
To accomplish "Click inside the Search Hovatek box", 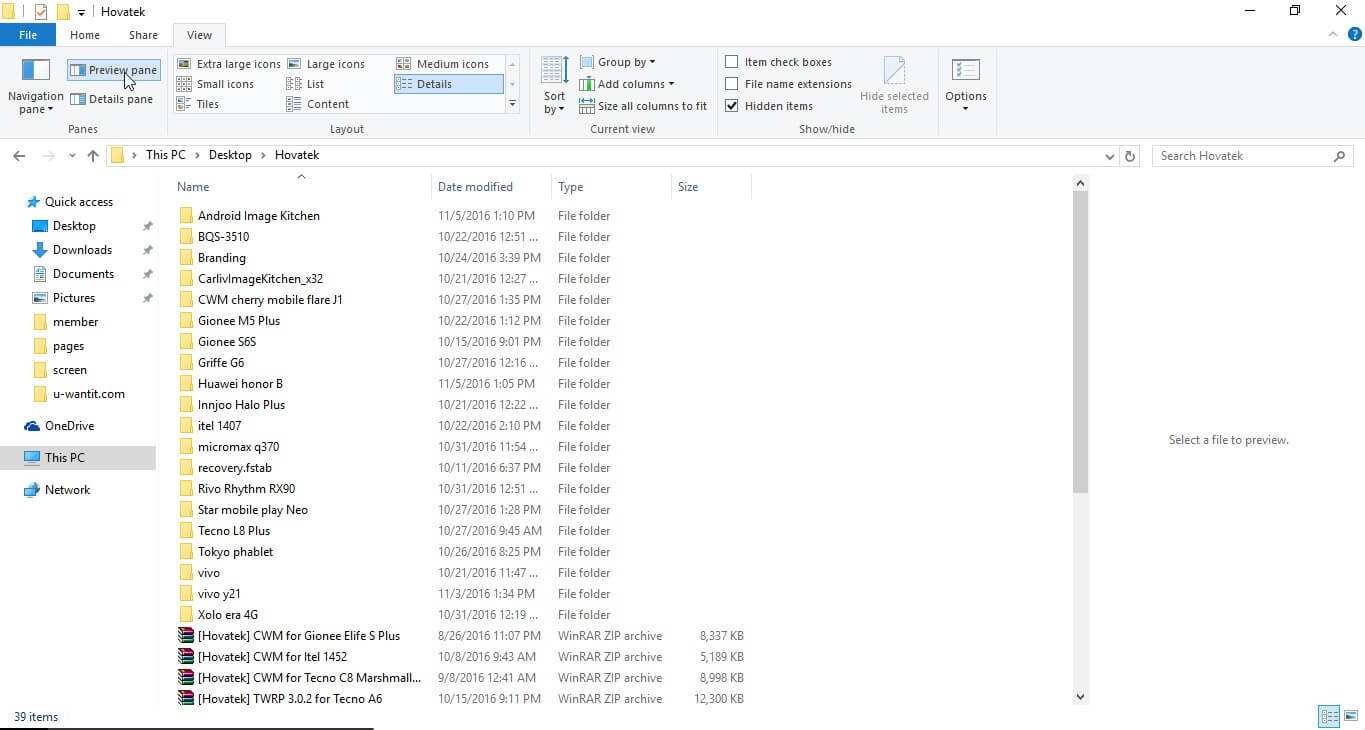I will (1240, 155).
